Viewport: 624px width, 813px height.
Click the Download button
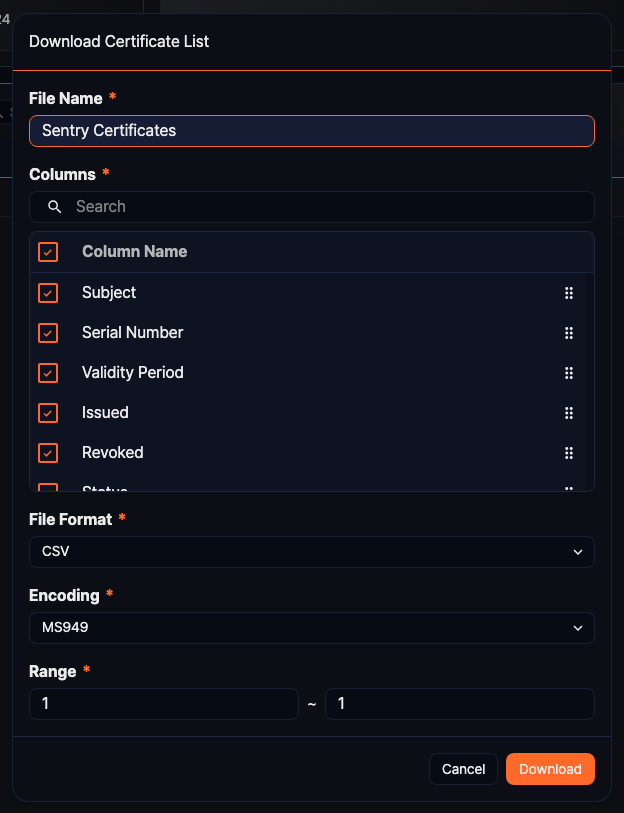pyautogui.click(x=550, y=769)
